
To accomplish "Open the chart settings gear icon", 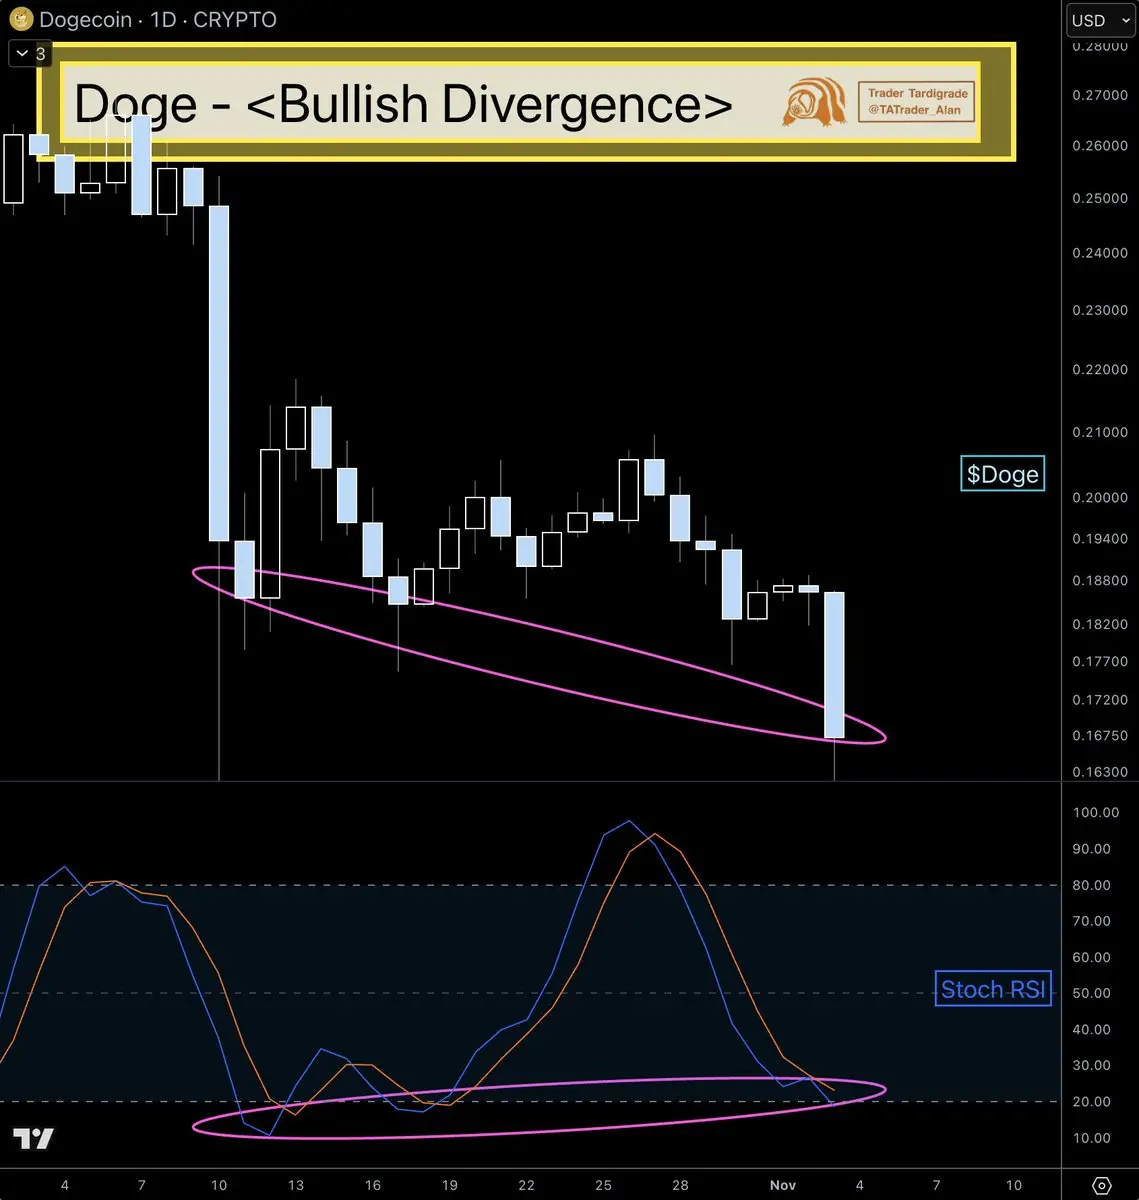I will (1101, 1185).
